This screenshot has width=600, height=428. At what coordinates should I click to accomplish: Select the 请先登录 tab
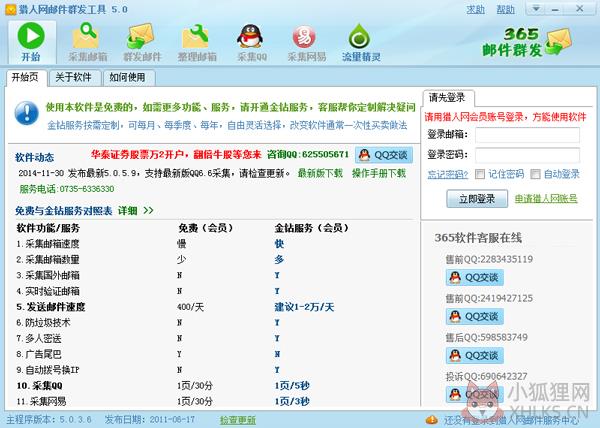click(x=447, y=98)
